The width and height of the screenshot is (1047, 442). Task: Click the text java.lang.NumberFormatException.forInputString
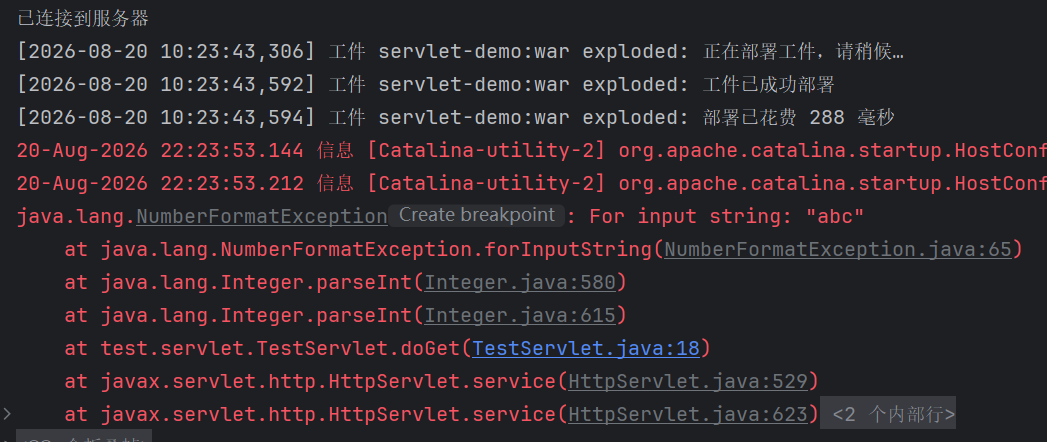coord(377,250)
